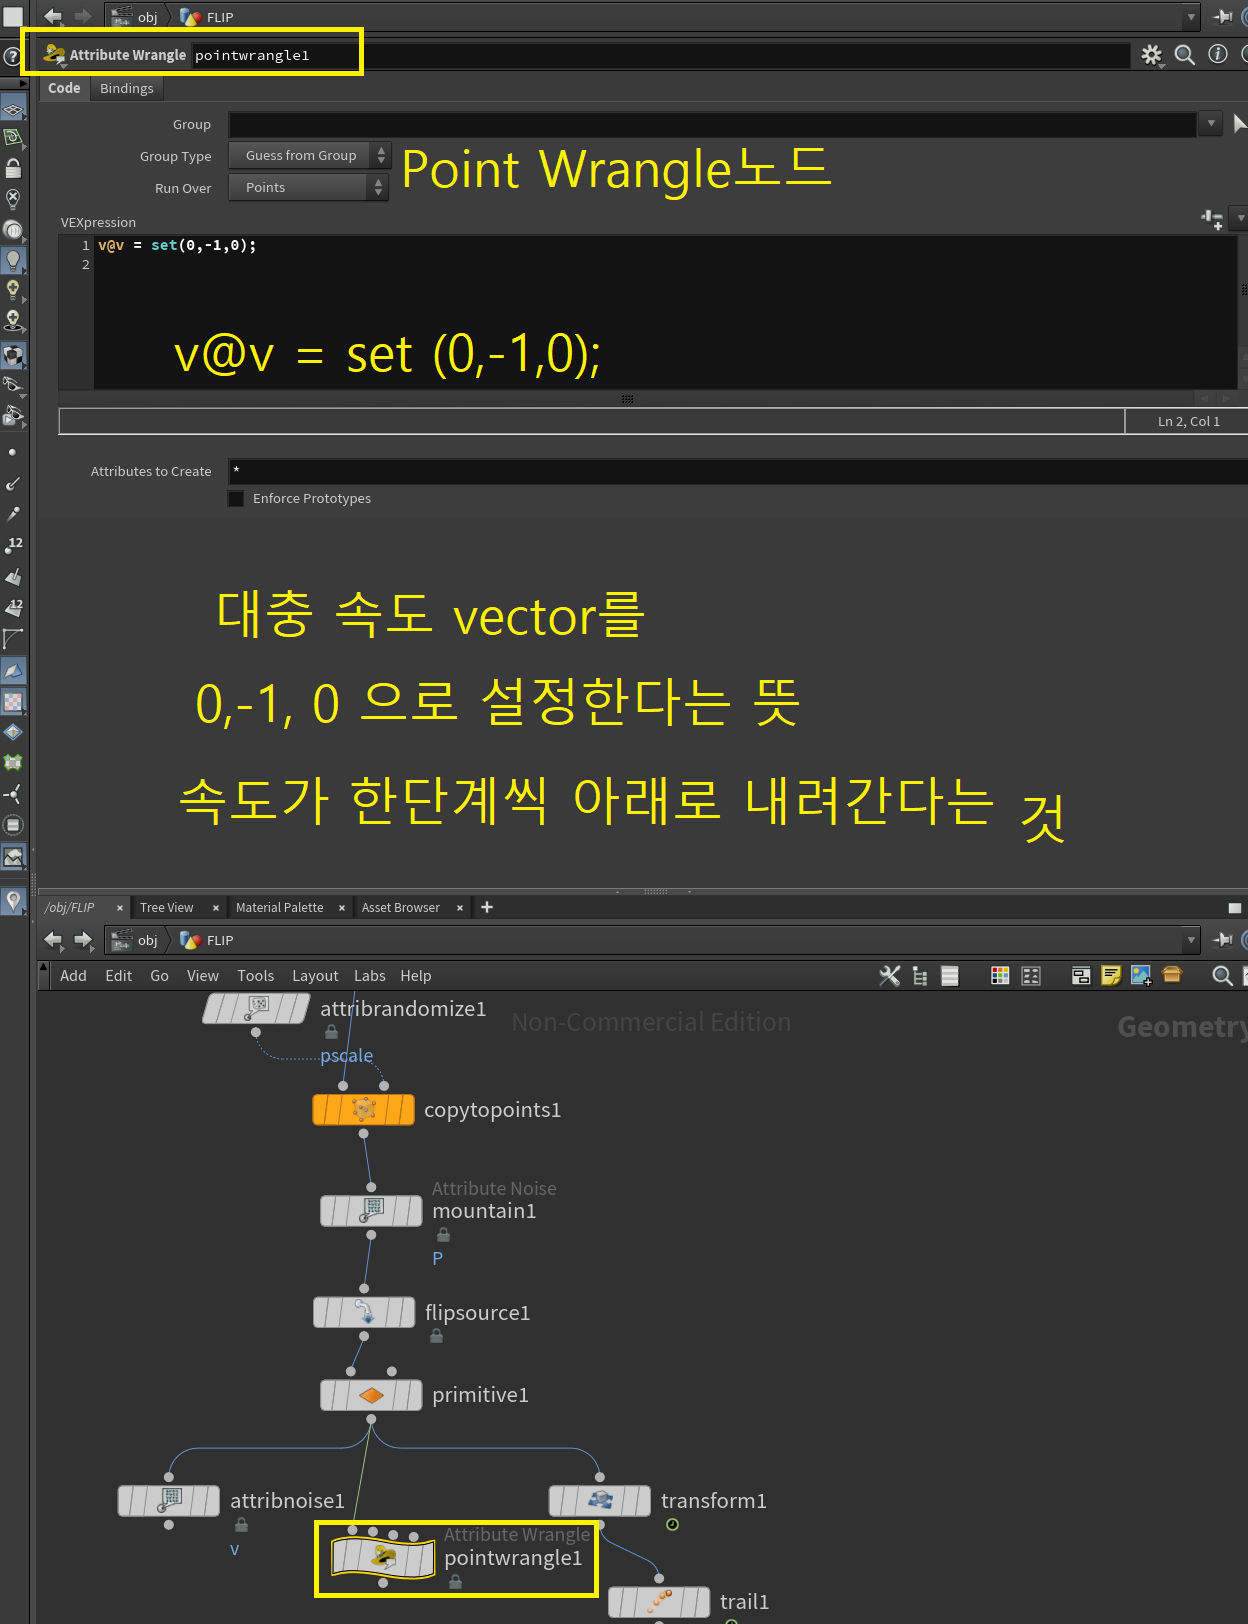Open the Labs menu in network editor

tap(370, 976)
